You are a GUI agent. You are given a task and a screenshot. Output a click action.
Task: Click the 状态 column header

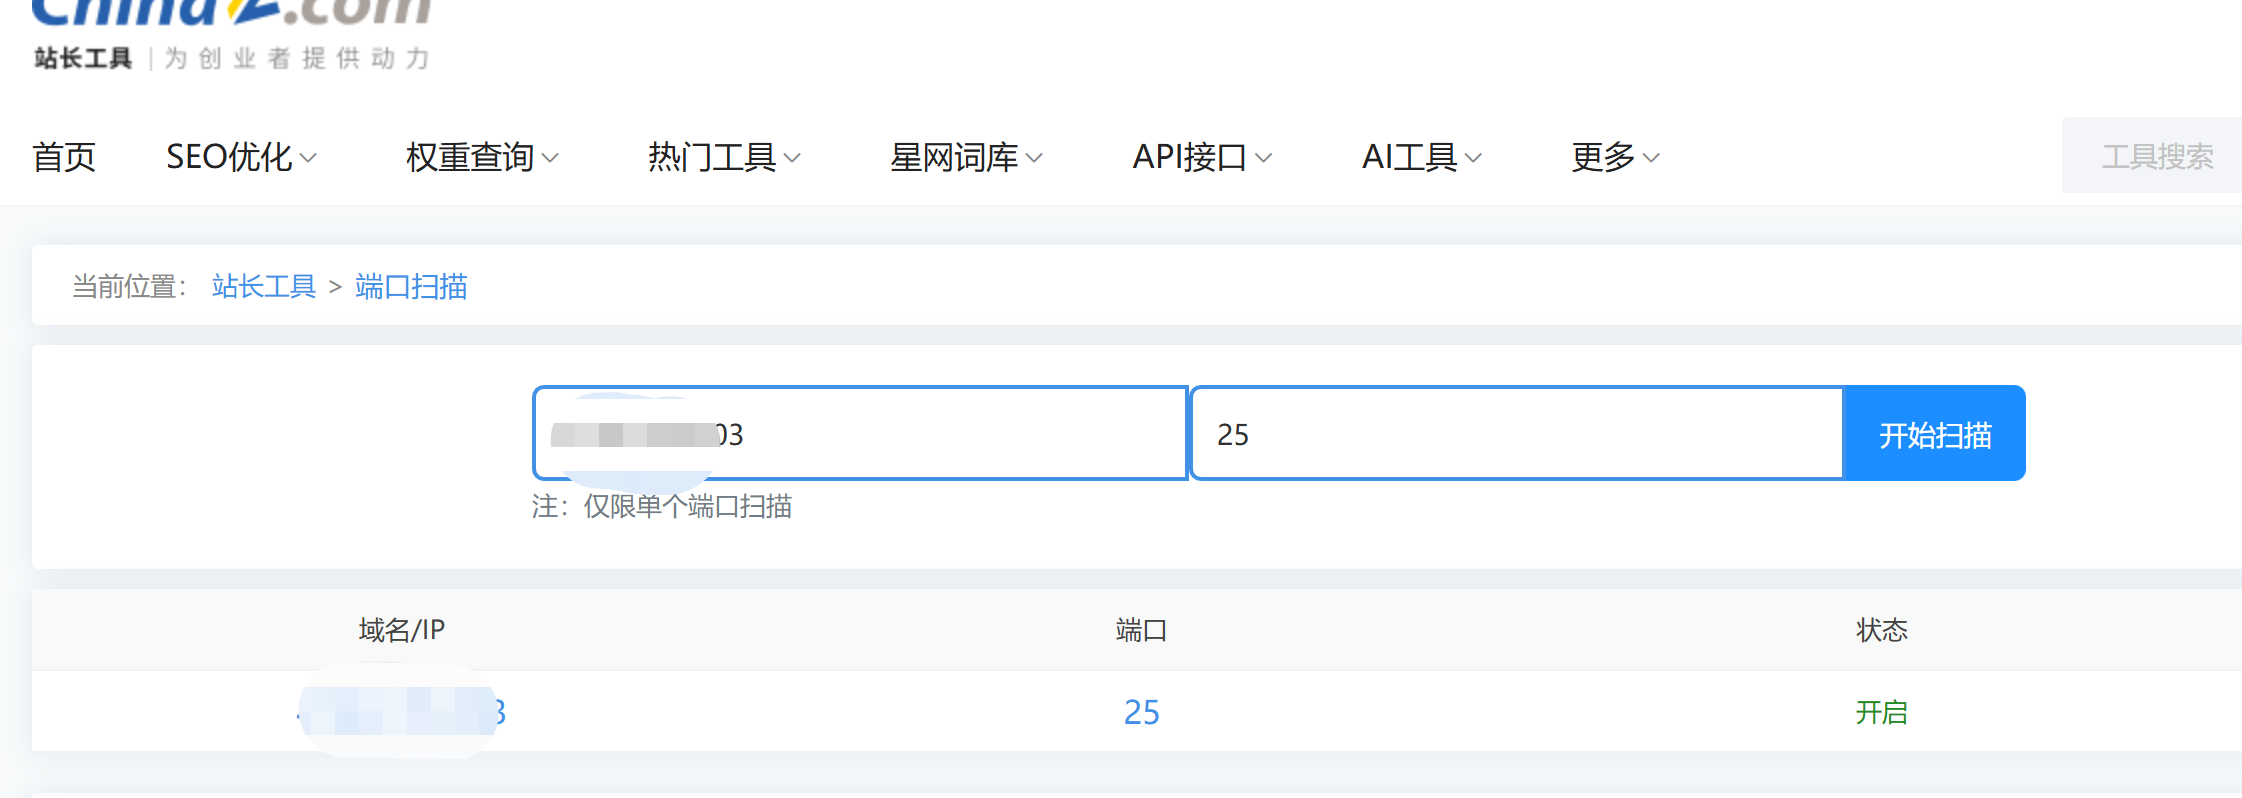pyautogui.click(x=1882, y=630)
